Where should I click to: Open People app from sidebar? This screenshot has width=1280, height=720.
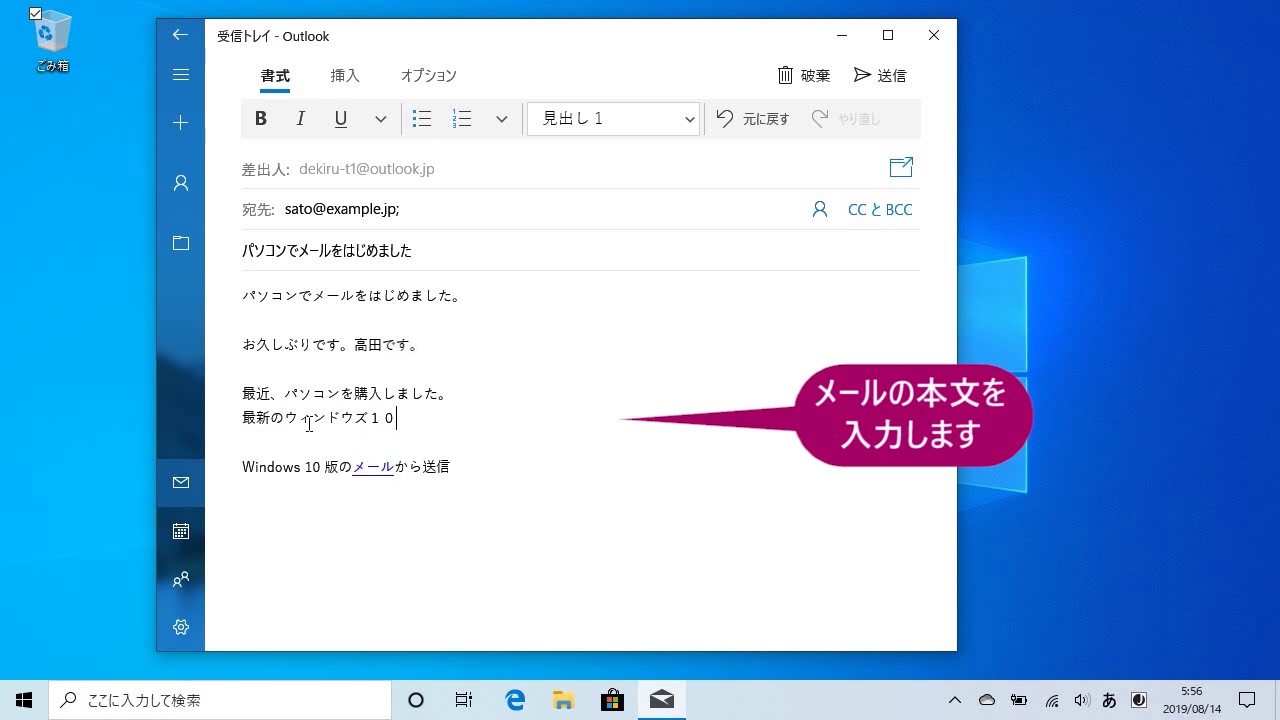pos(180,579)
